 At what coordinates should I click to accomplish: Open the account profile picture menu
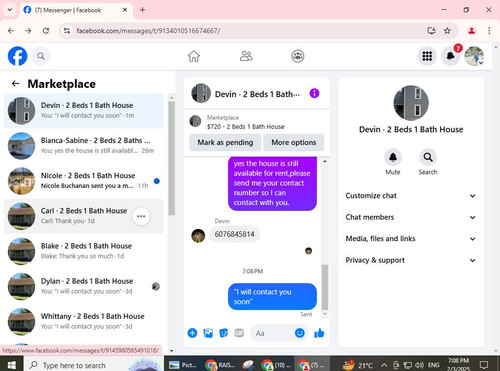(474, 56)
